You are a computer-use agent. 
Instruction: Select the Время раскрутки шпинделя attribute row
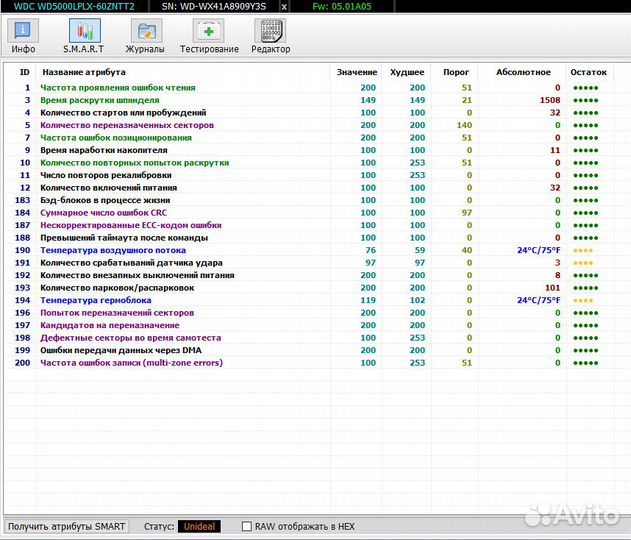click(100, 100)
